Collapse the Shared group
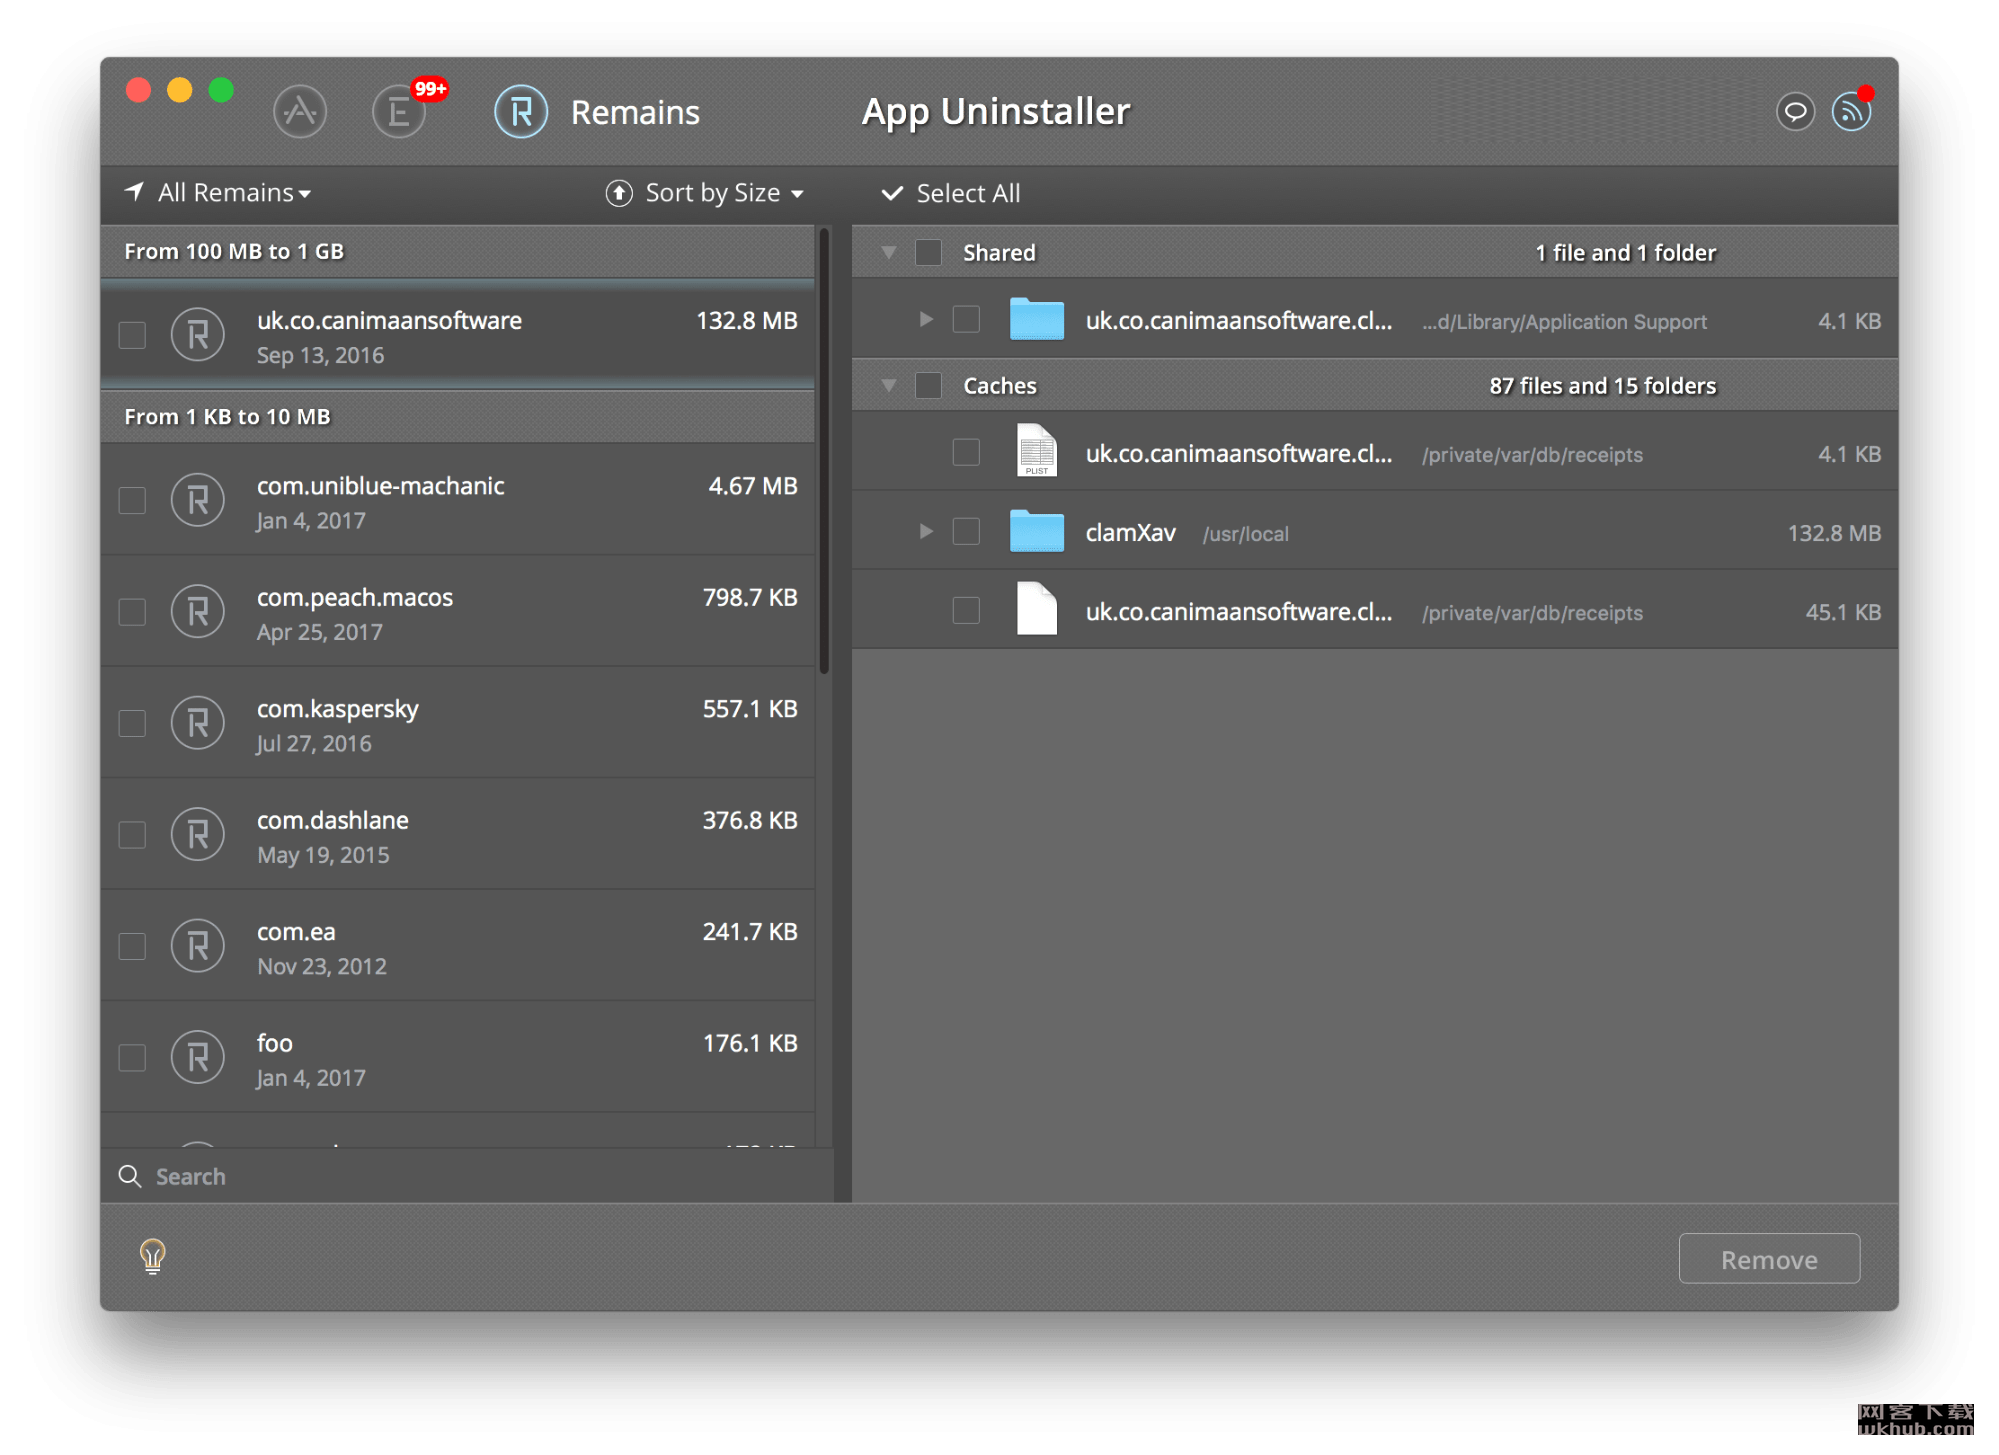Viewport: 1999px width, 1455px height. pyautogui.click(x=888, y=253)
